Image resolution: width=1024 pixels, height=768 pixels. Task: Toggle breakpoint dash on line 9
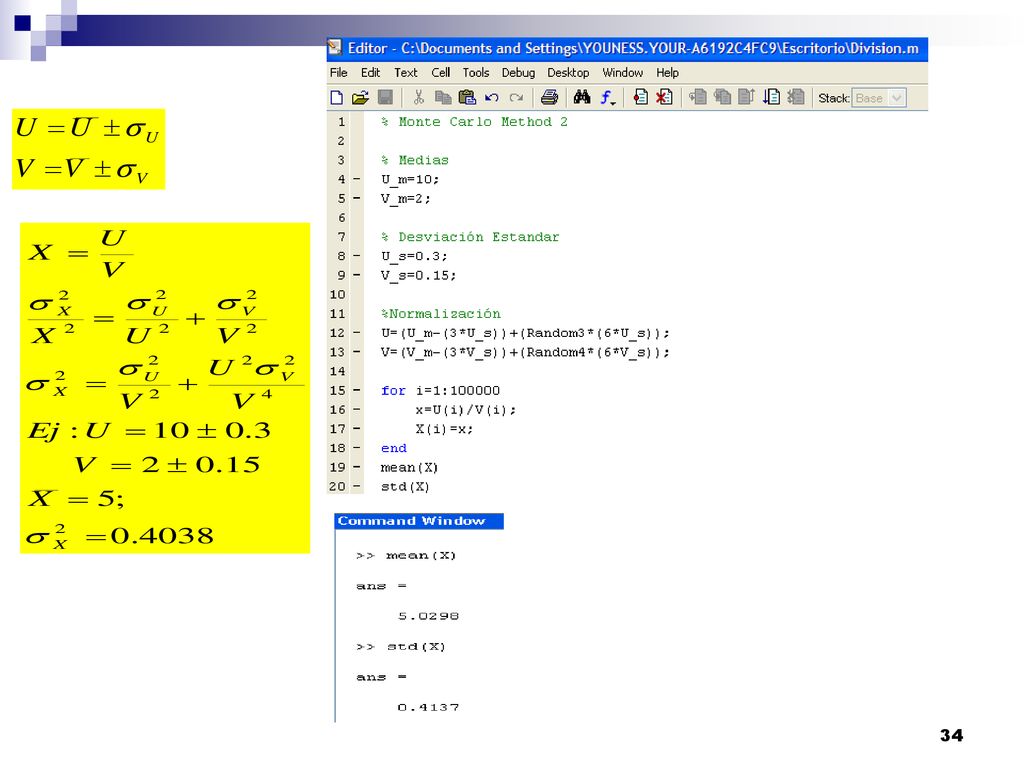pos(357,275)
